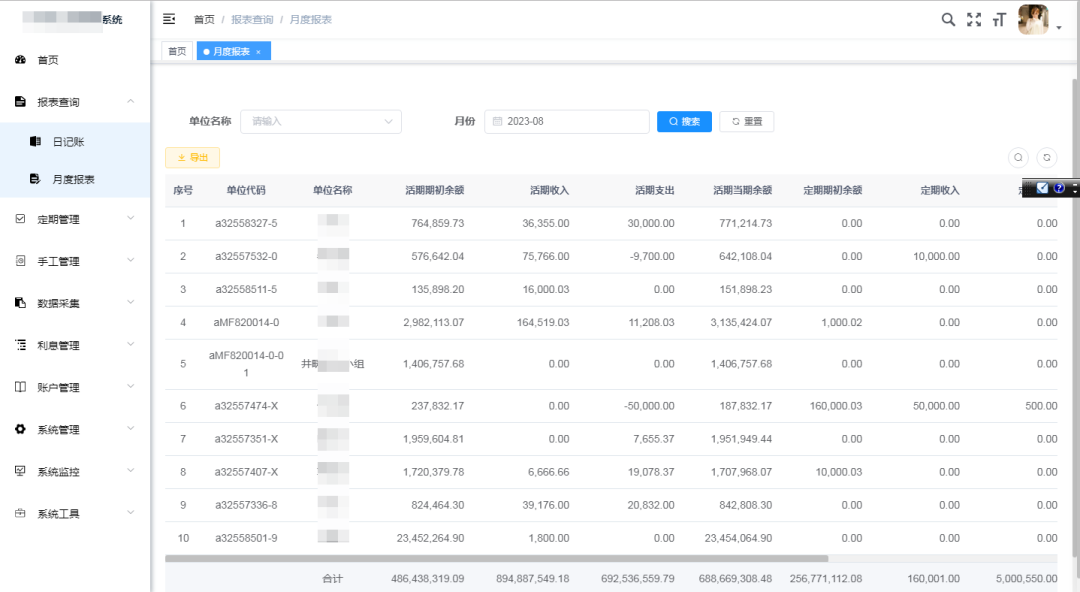This screenshot has height=592, width=1080.
Task: Toggle fullscreen mode icon
Action: pyautogui.click(x=973, y=19)
